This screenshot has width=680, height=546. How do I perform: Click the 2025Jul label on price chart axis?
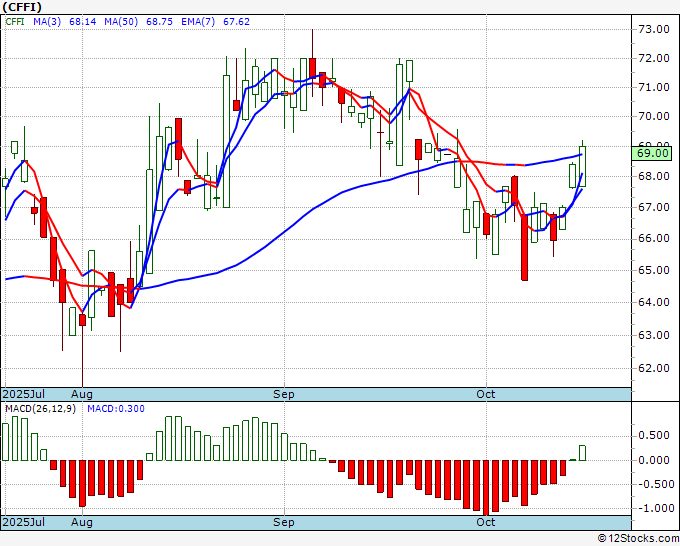(x=24, y=394)
